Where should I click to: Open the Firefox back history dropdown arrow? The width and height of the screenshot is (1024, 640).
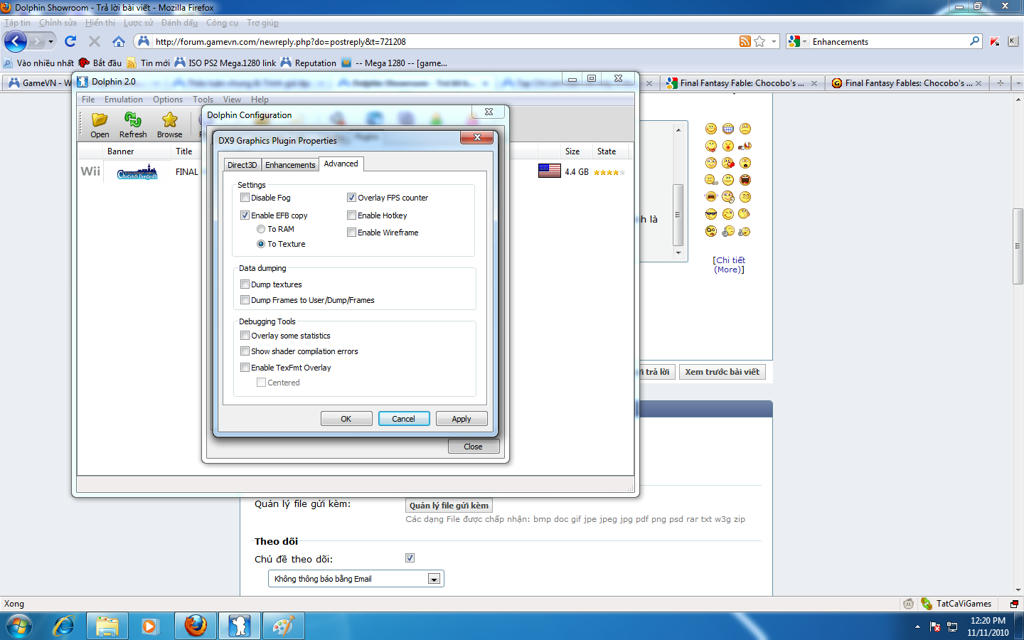(x=50, y=41)
